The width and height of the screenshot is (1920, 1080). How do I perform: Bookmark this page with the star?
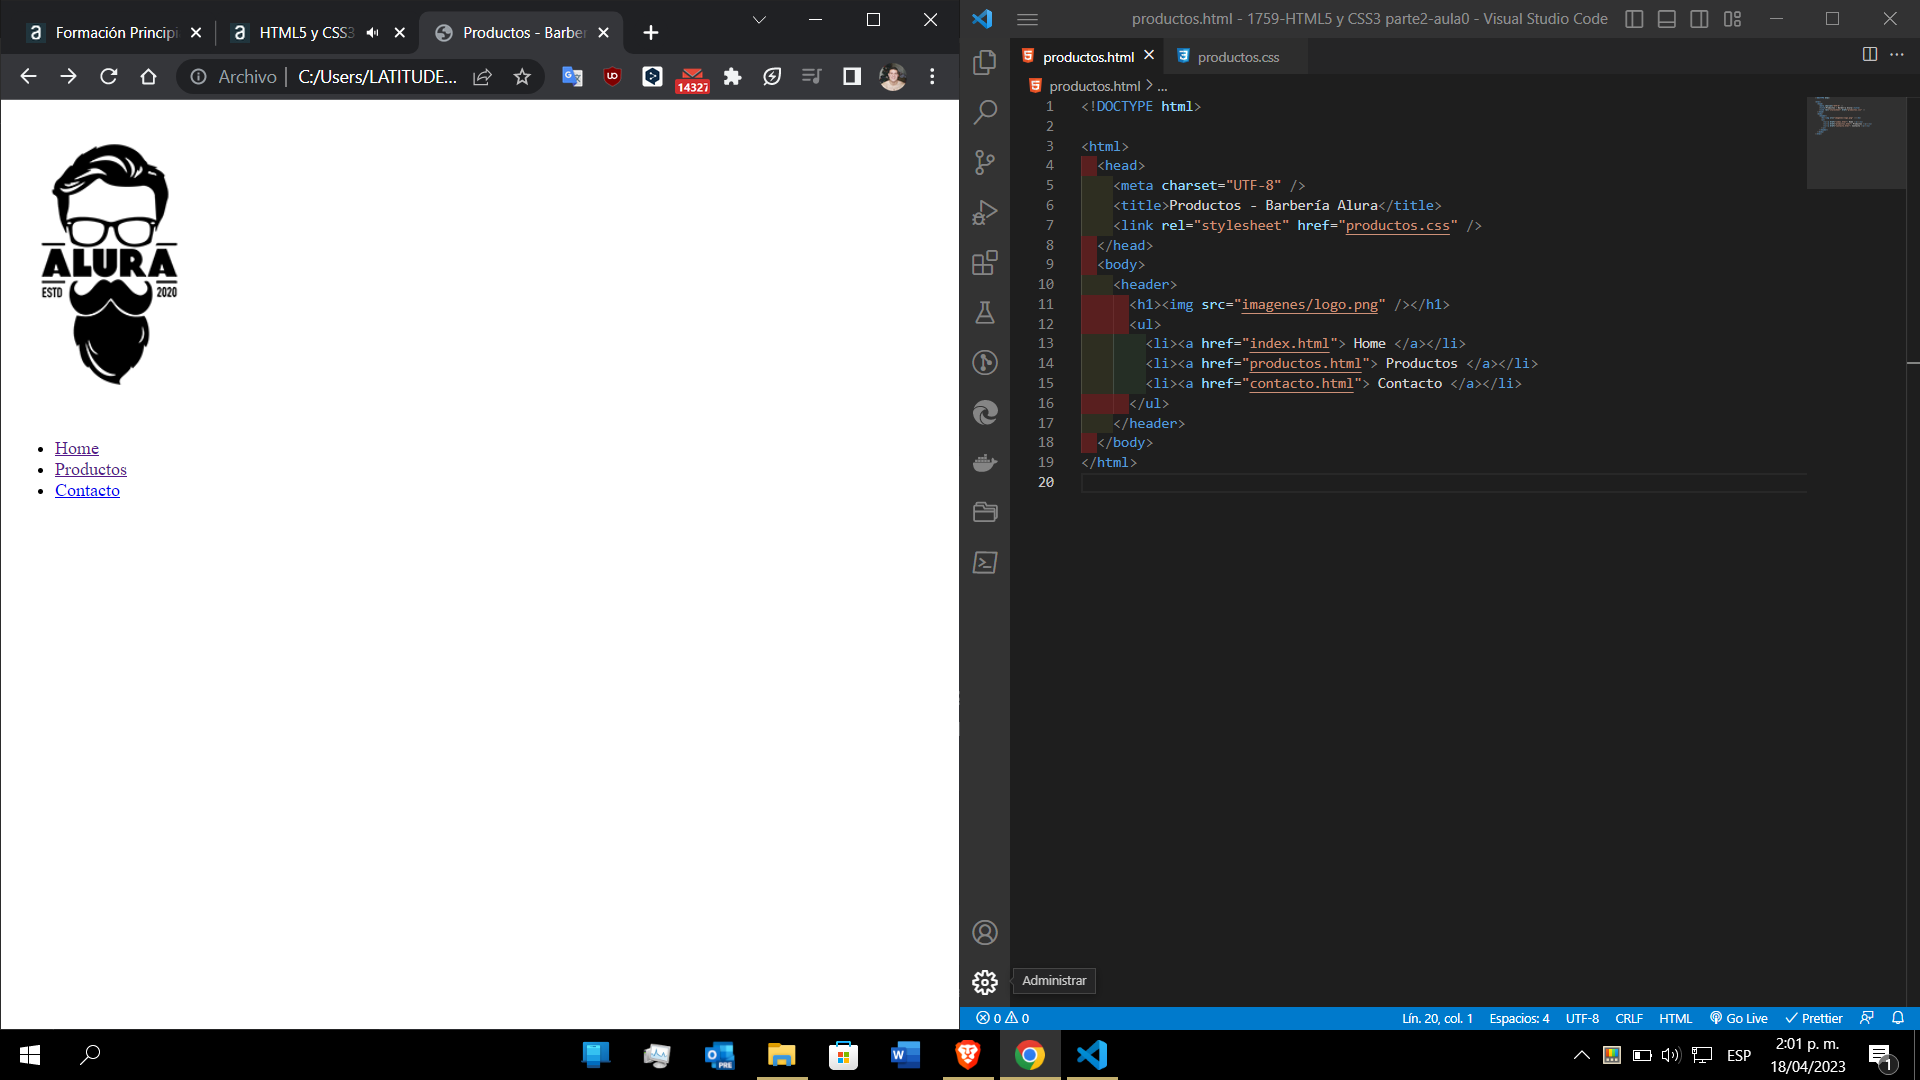[522, 77]
